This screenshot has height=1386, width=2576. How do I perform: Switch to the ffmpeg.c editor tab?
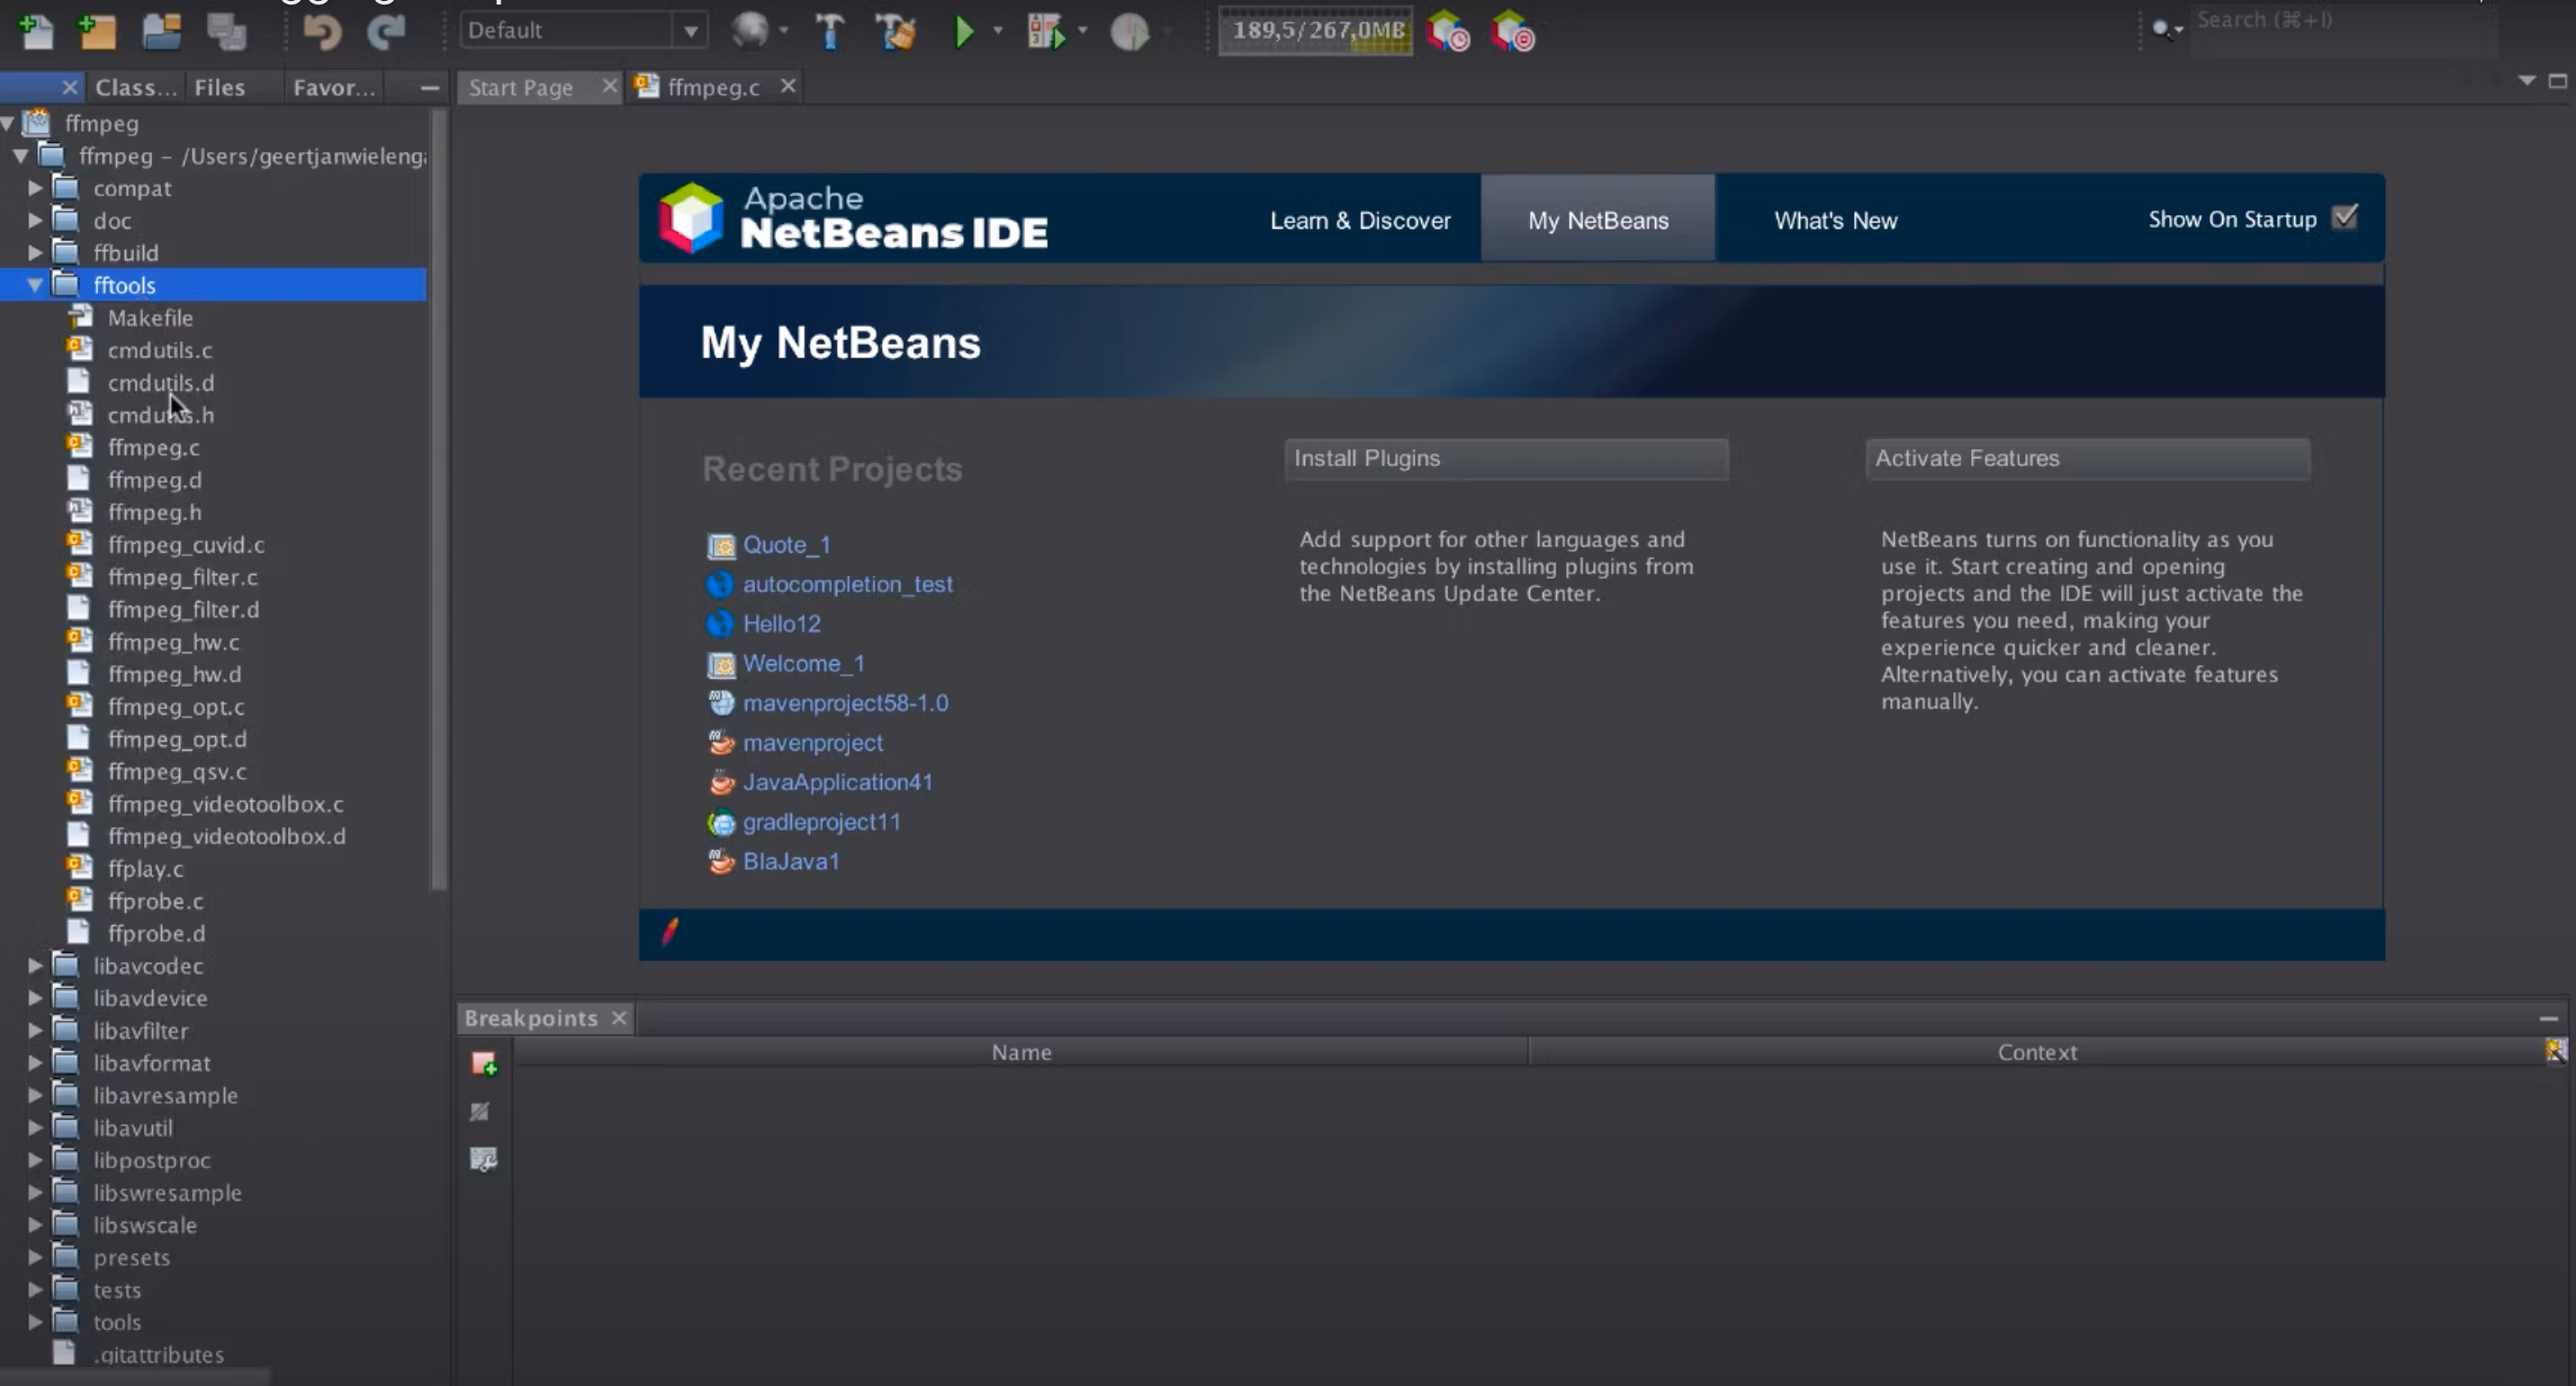pos(714,88)
